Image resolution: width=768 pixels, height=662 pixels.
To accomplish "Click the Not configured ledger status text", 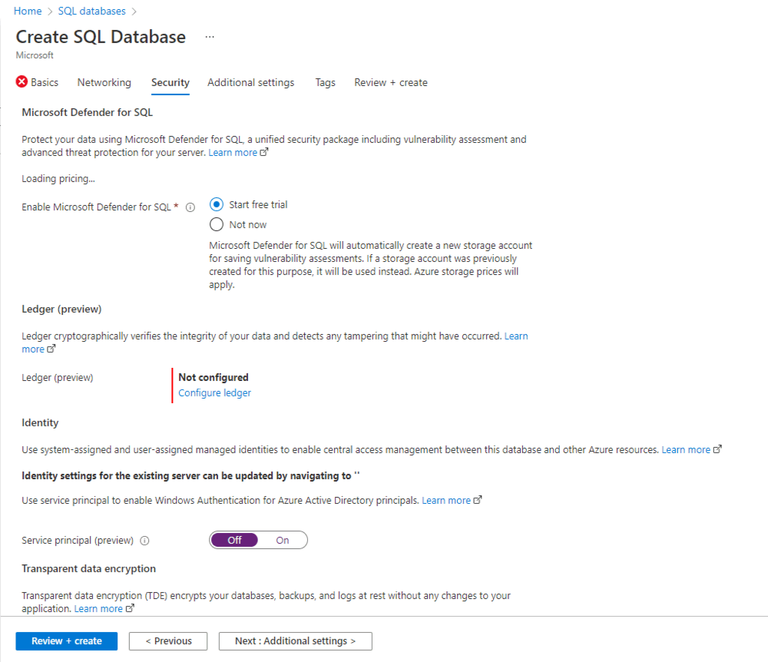I will tap(213, 378).
